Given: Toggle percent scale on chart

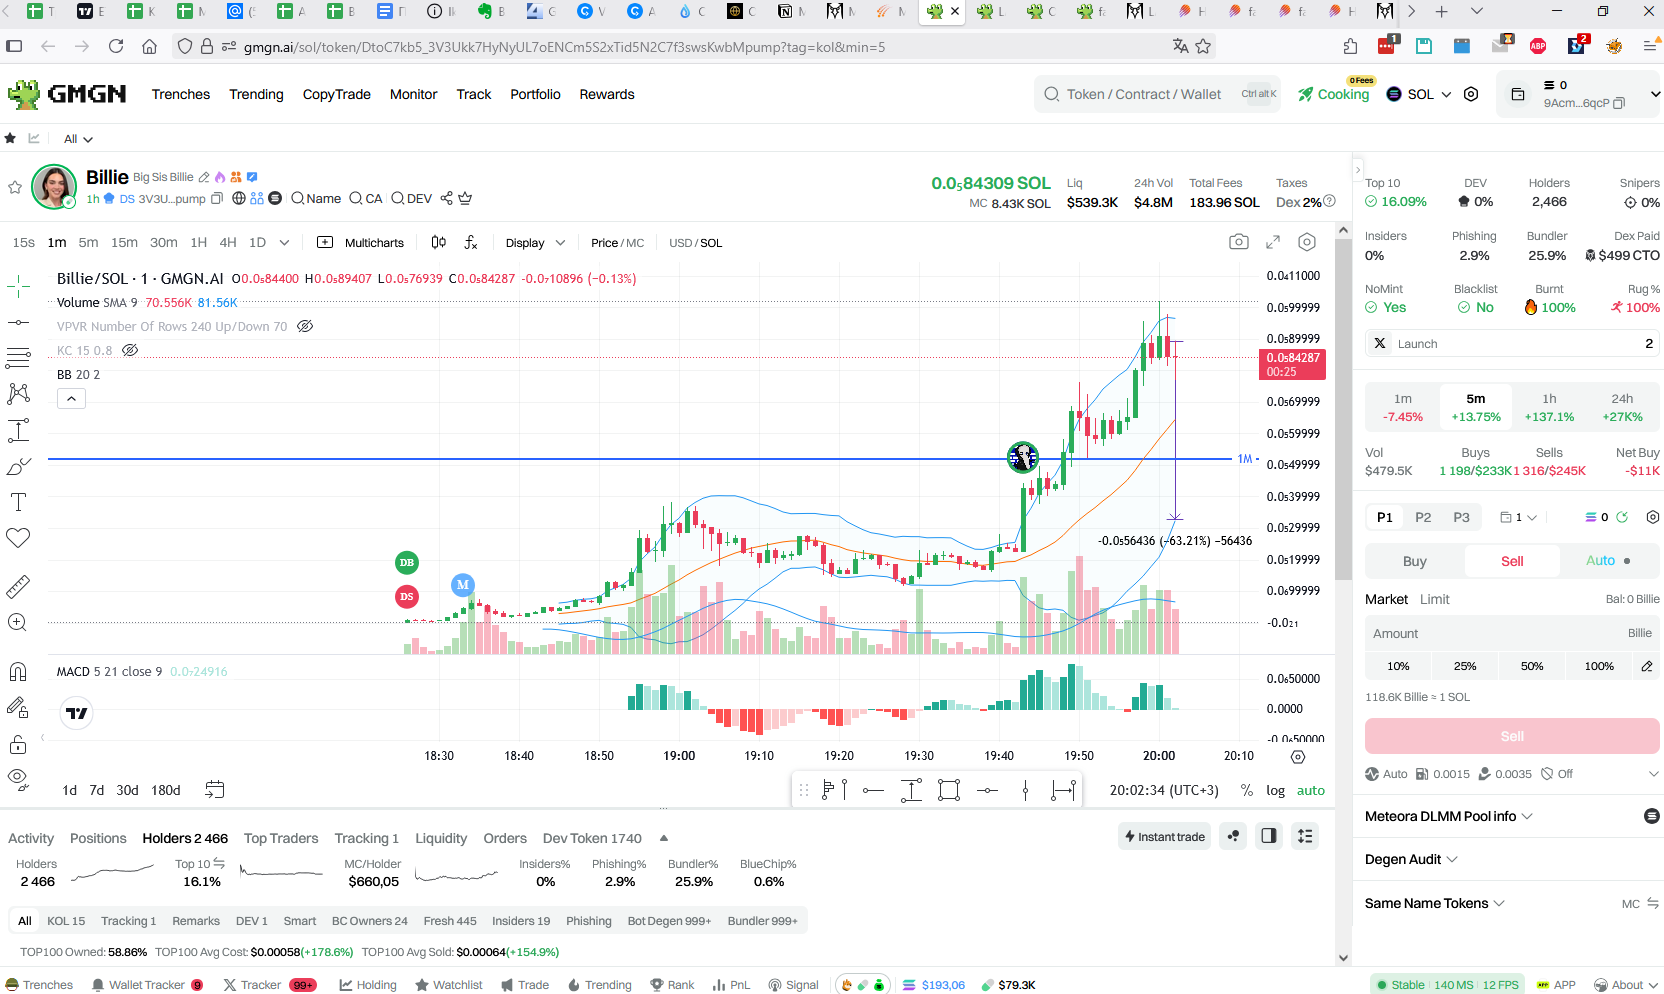Looking at the screenshot, I should click(1246, 790).
